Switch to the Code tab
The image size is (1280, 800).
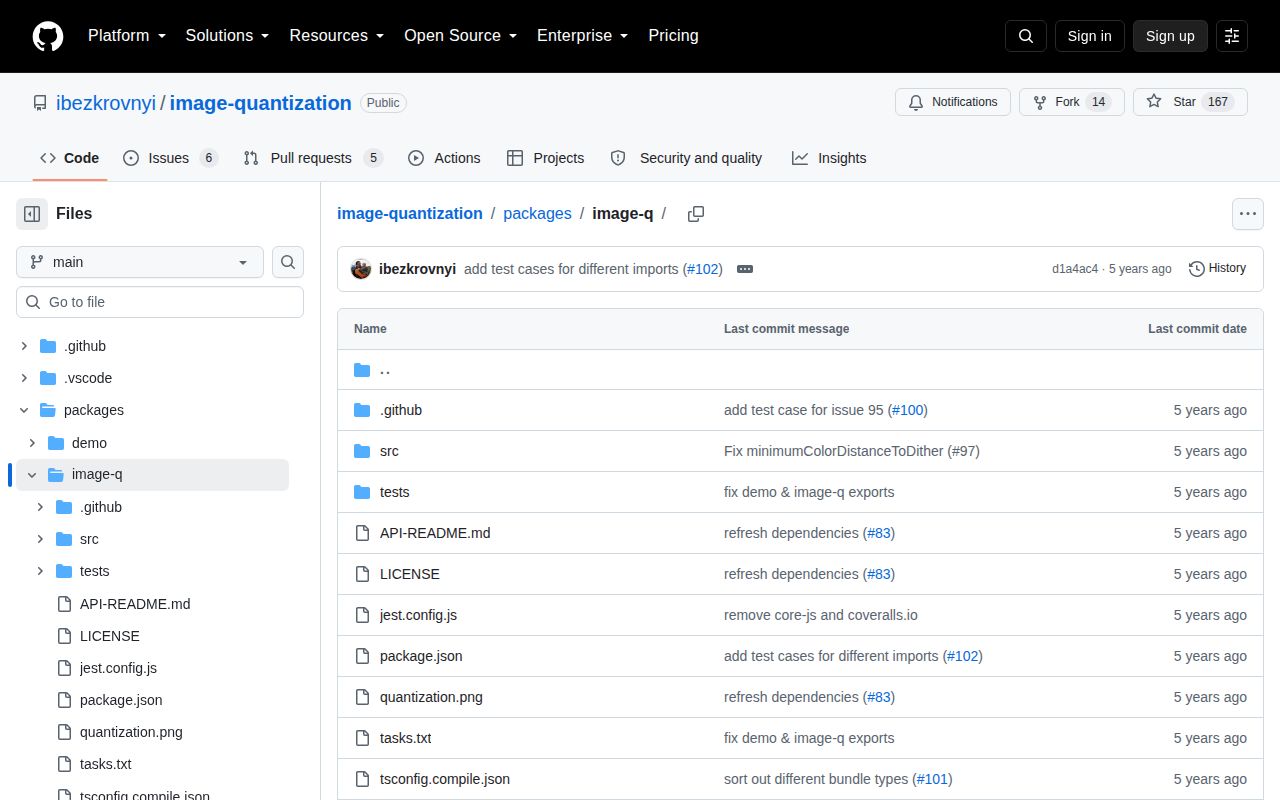[x=69, y=158]
